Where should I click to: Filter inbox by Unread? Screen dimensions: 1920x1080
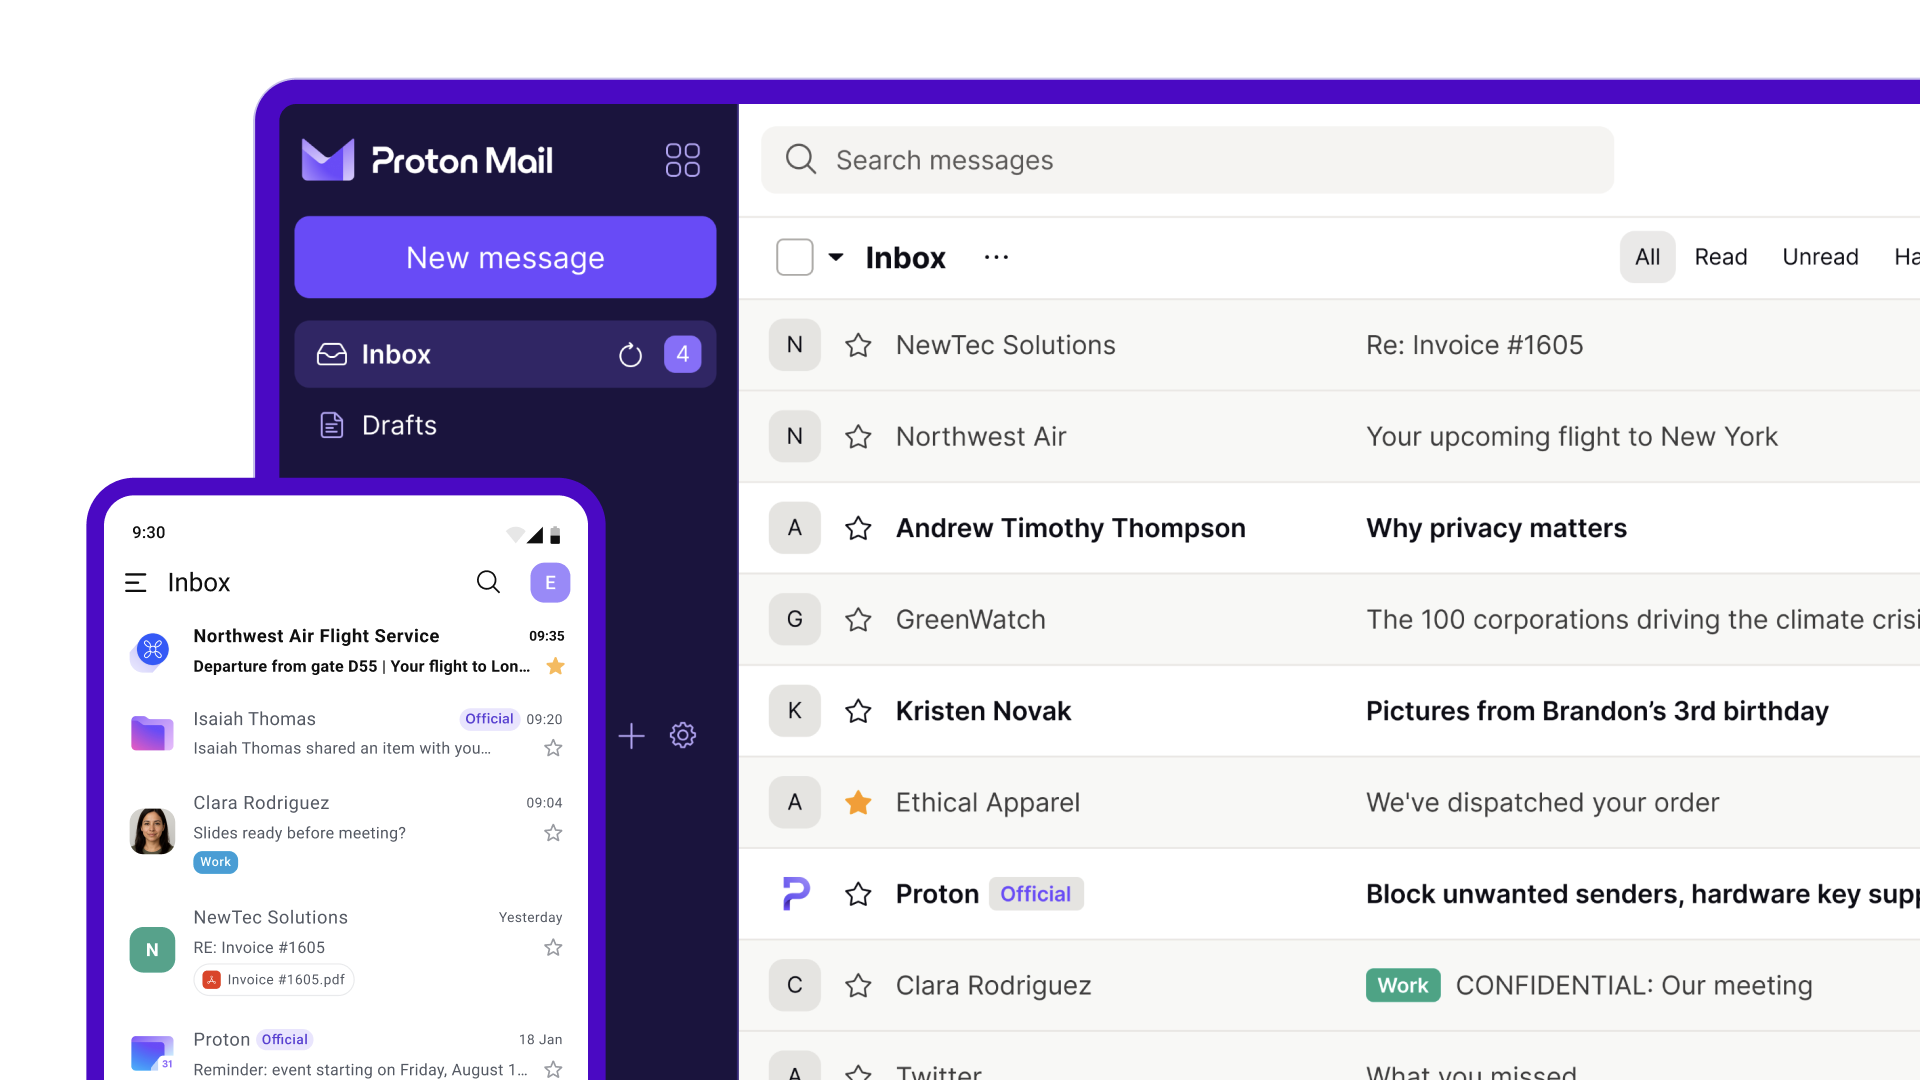click(1820, 257)
